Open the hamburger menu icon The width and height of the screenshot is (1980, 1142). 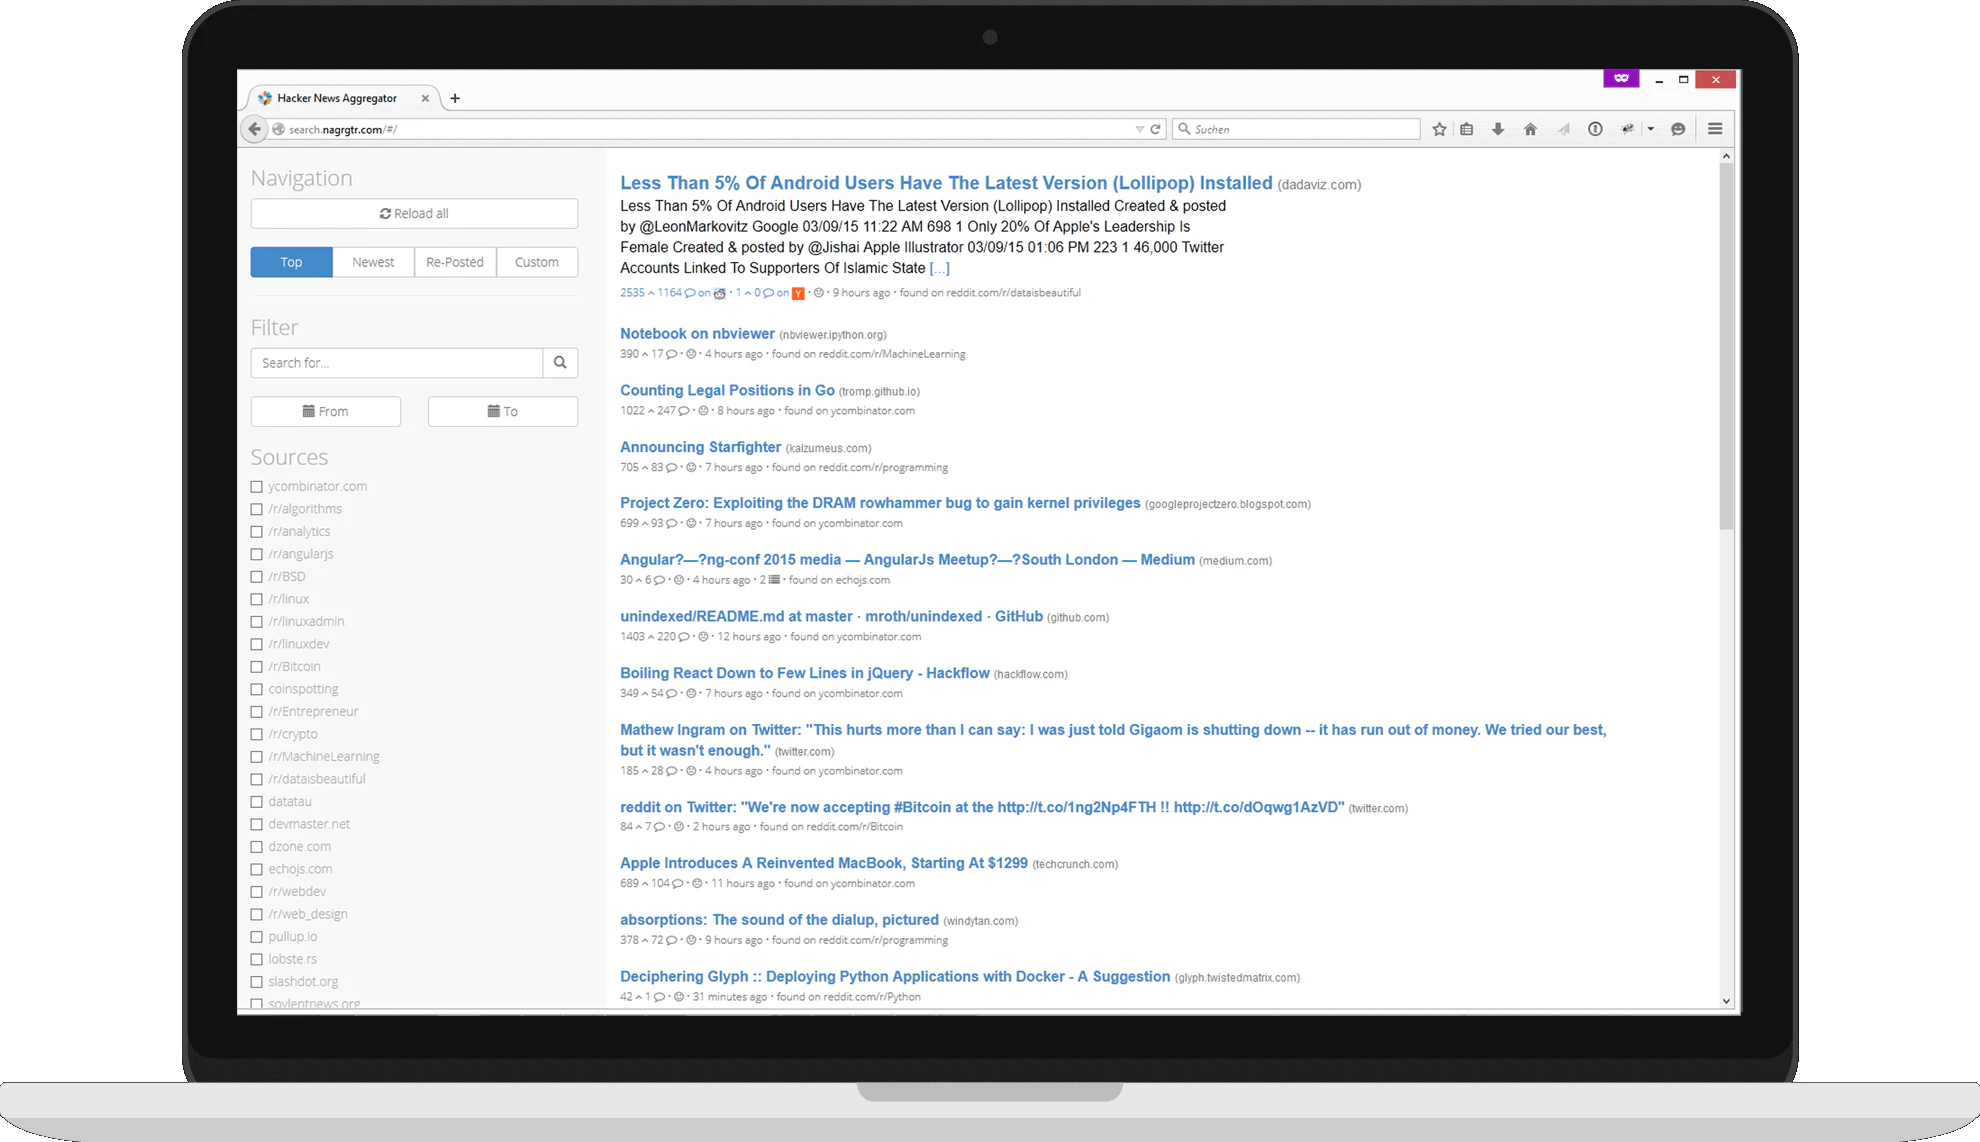1715,129
